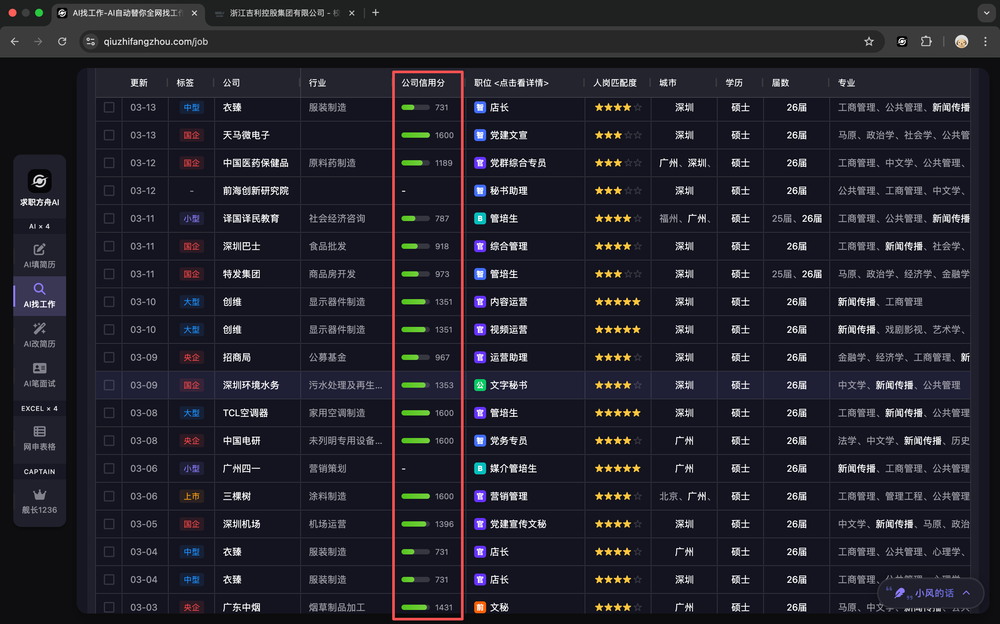Check the box next to 三棵树
Viewport: 1000px width, 624px height.
pos(109,496)
